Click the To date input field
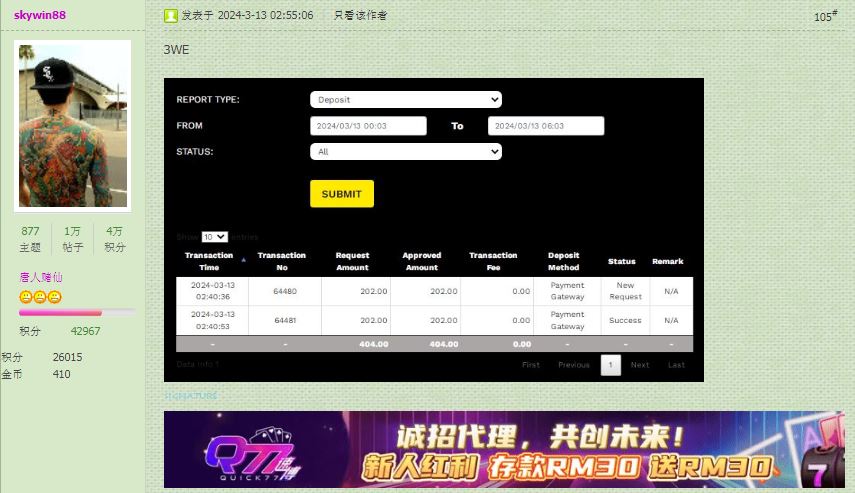 click(546, 126)
